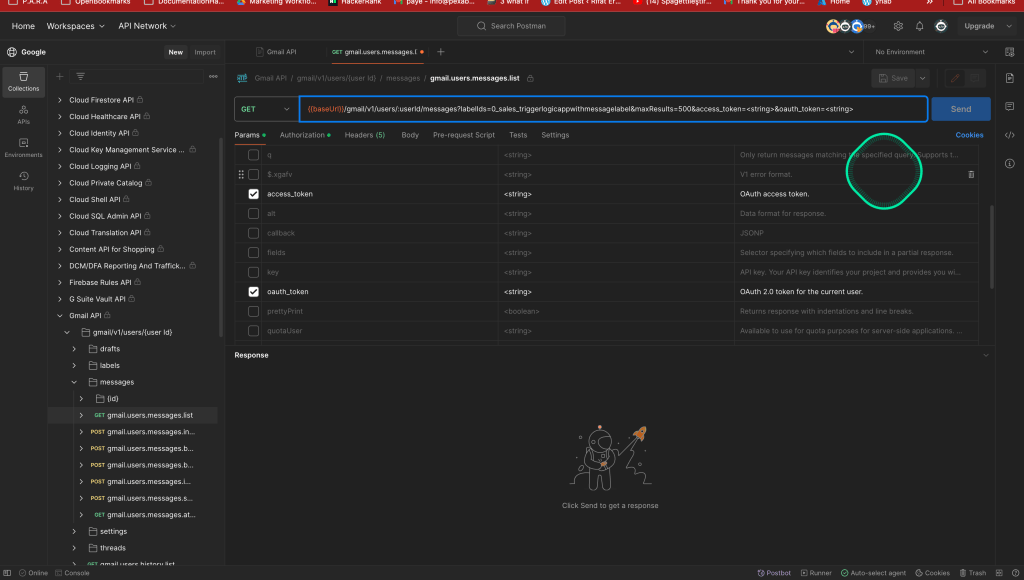Switch to the Authorization tab
This screenshot has height=580, width=1024.
pos(305,135)
